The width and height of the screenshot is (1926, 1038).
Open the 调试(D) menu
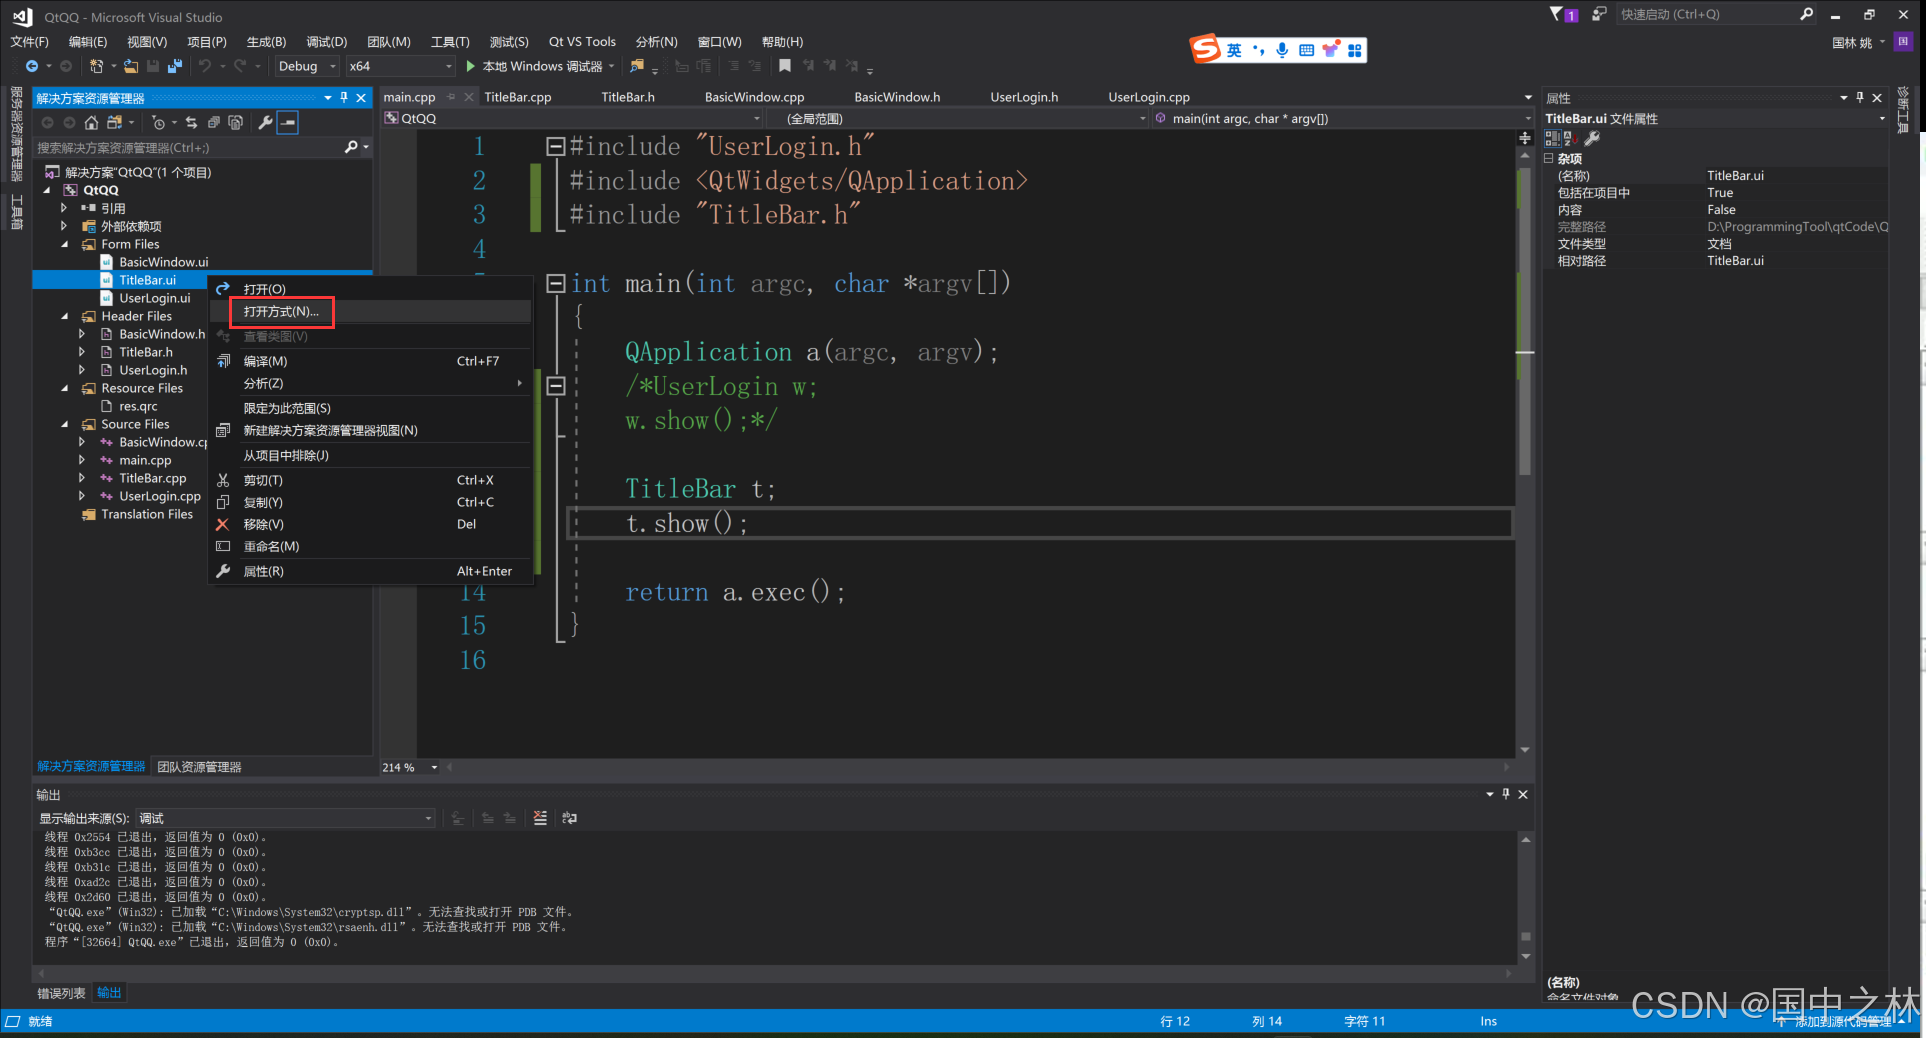(x=326, y=41)
